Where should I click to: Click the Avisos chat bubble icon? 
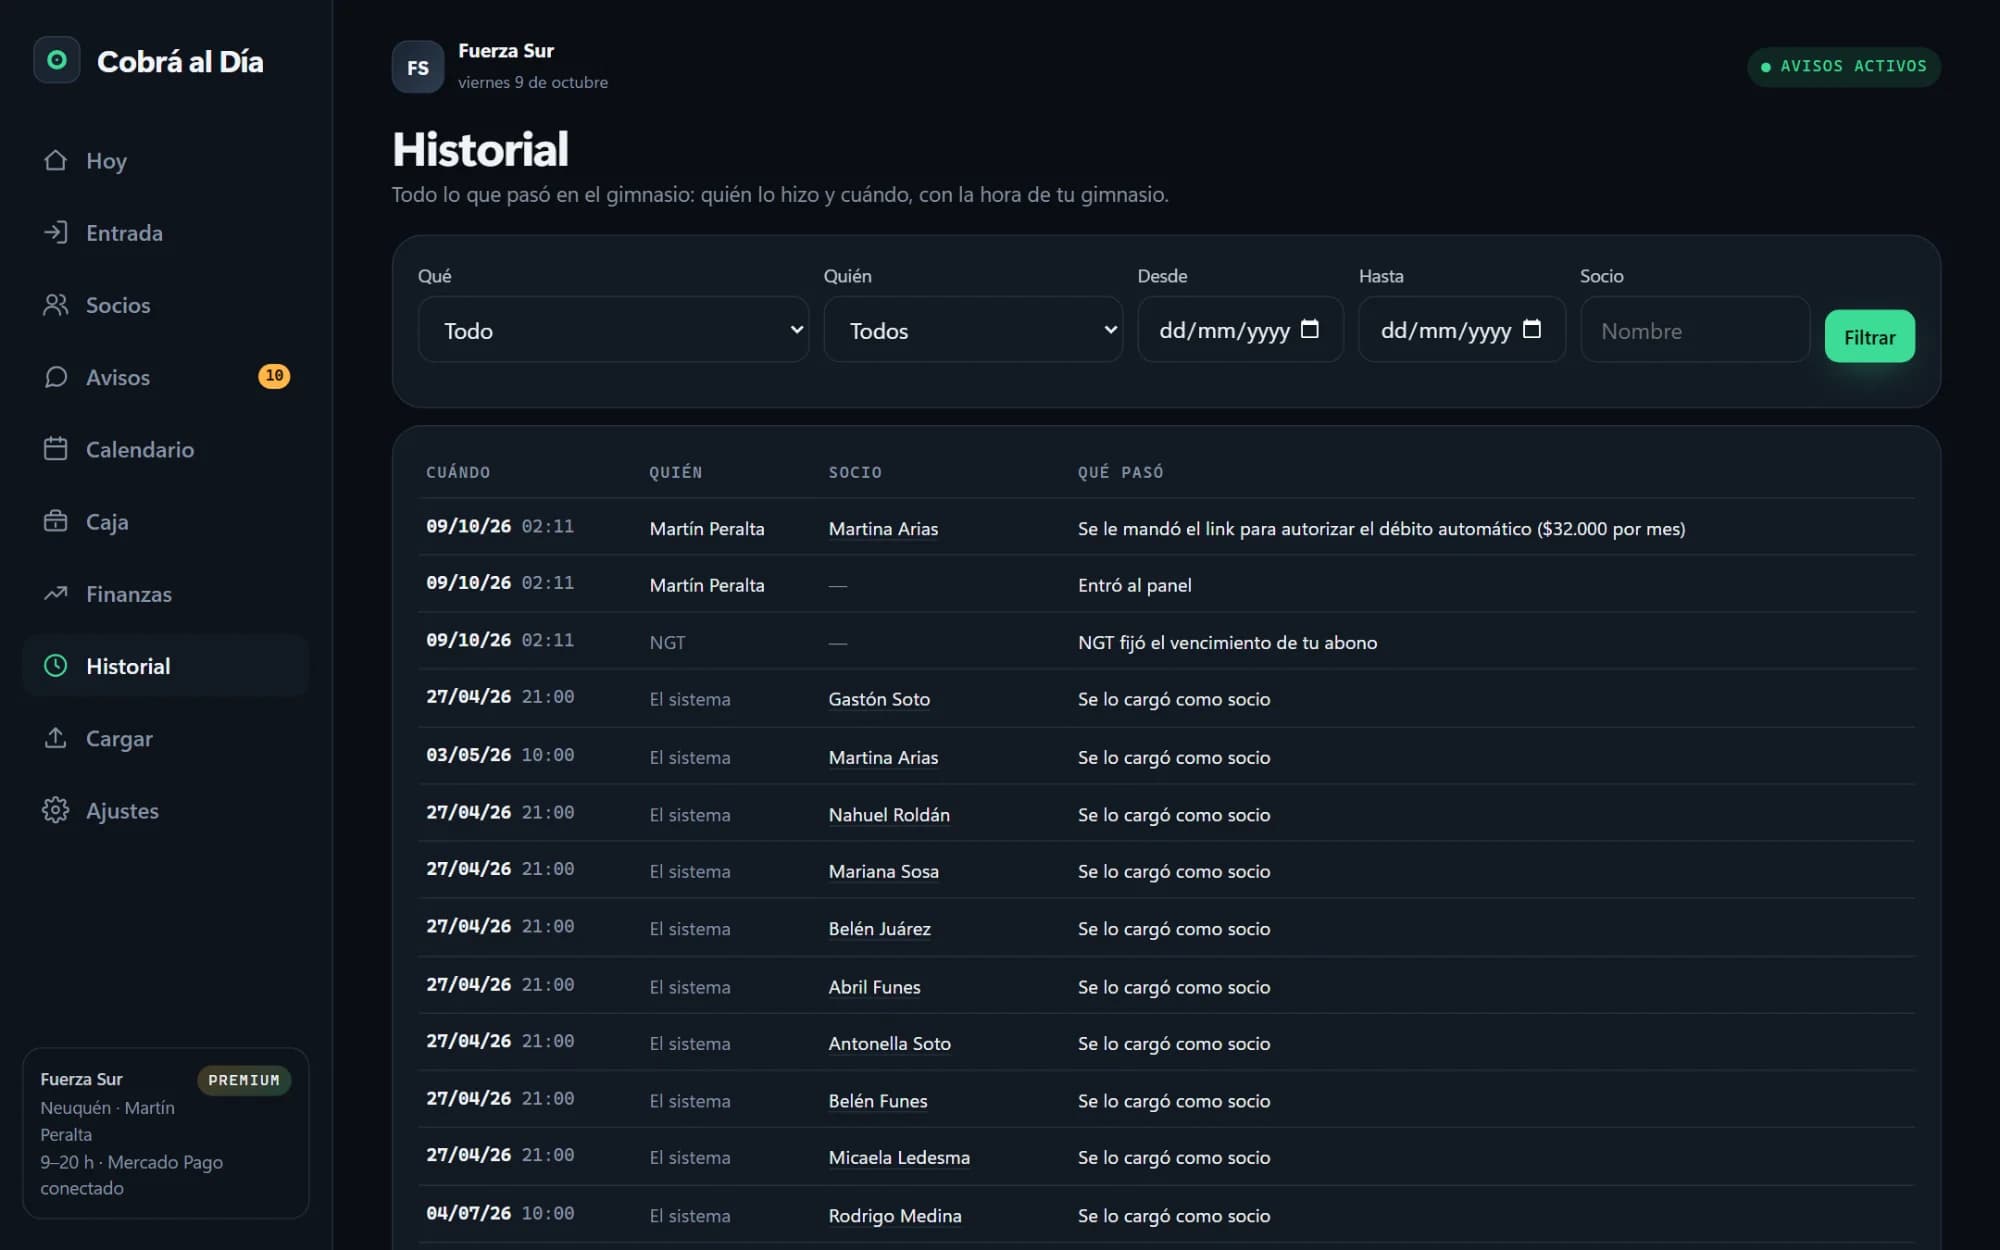tap(56, 377)
